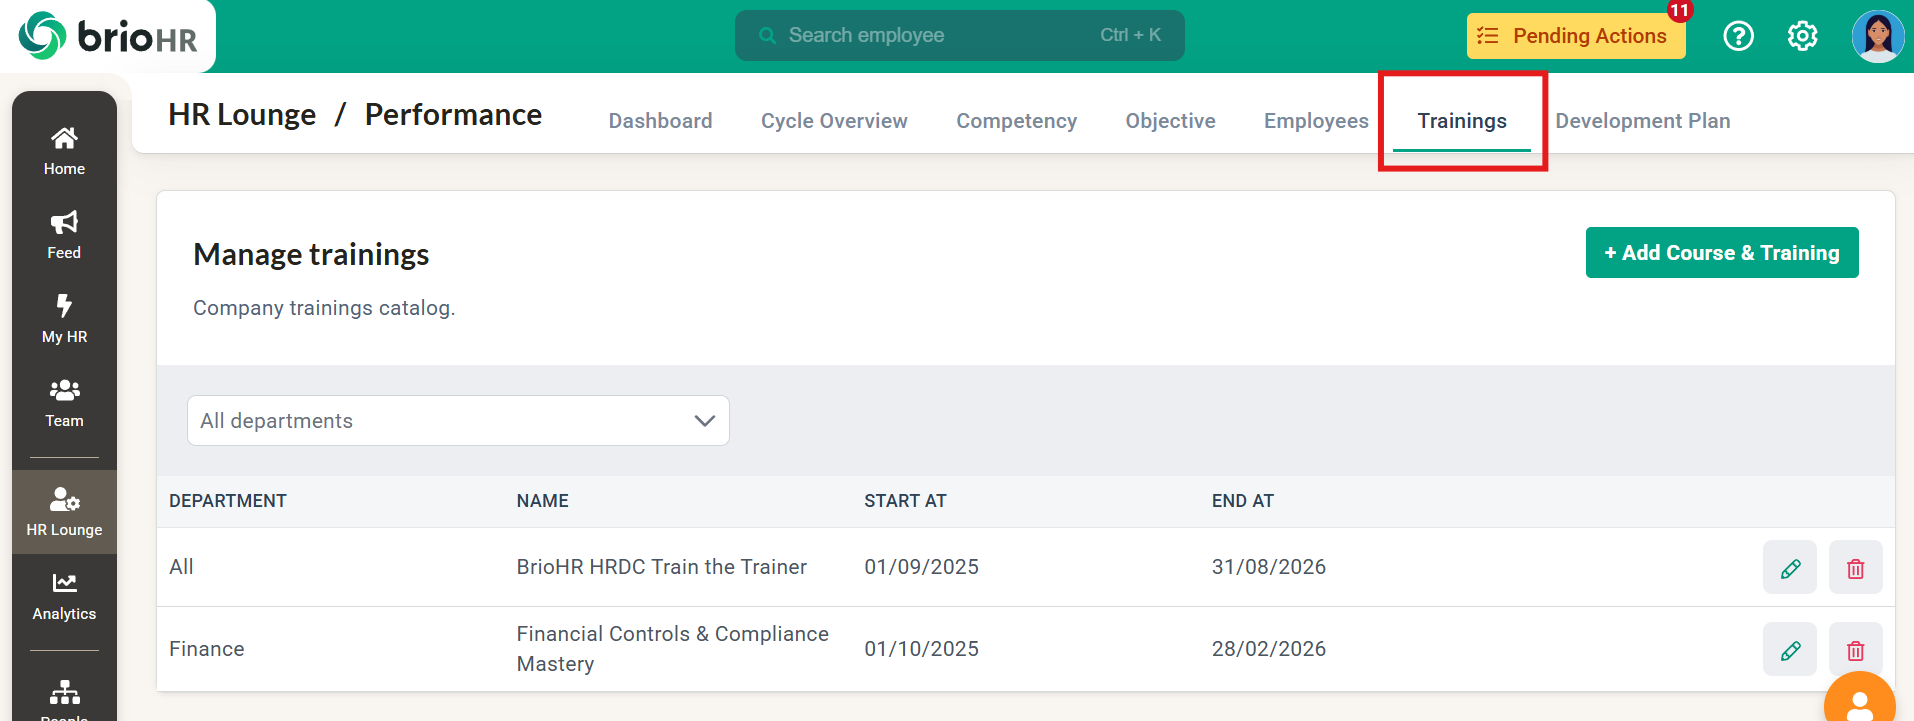Image resolution: width=1914 pixels, height=721 pixels.
Task: Open the Development Plan tab
Action: pos(1642,121)
